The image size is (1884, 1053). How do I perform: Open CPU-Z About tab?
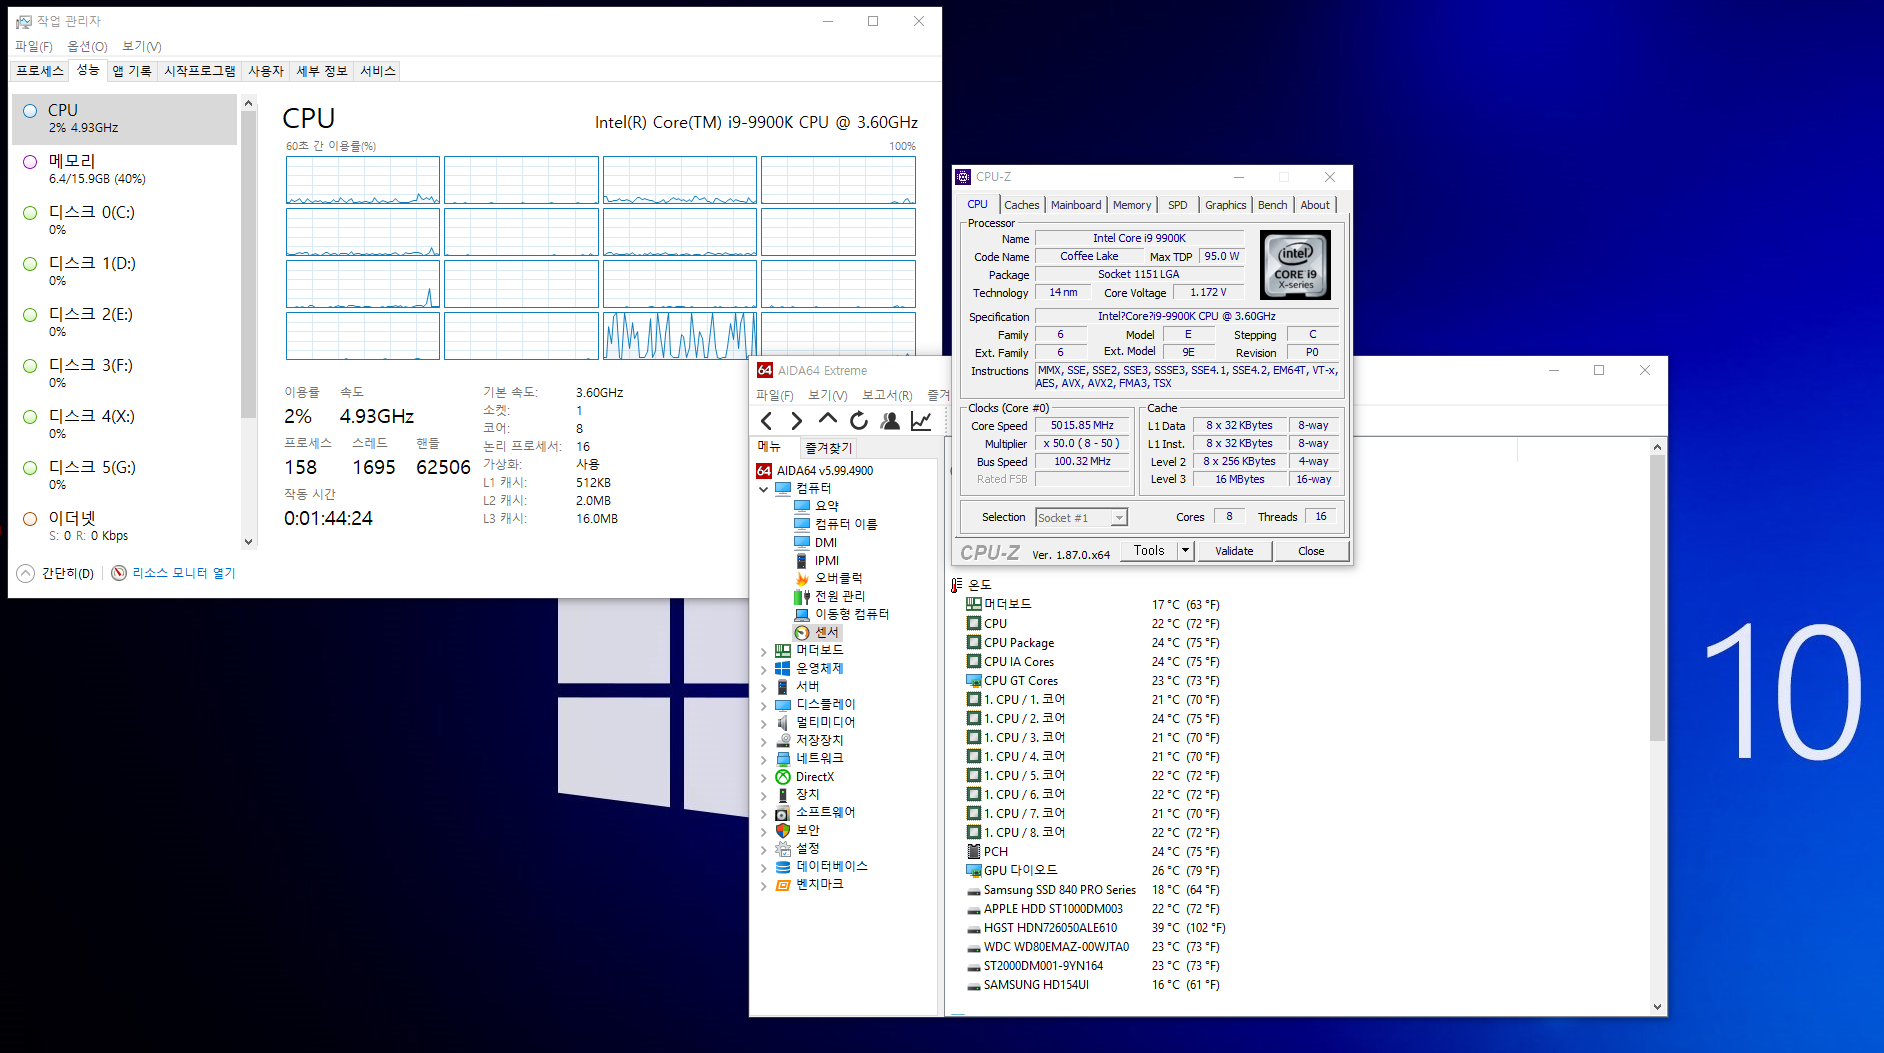coord(1315,205)
